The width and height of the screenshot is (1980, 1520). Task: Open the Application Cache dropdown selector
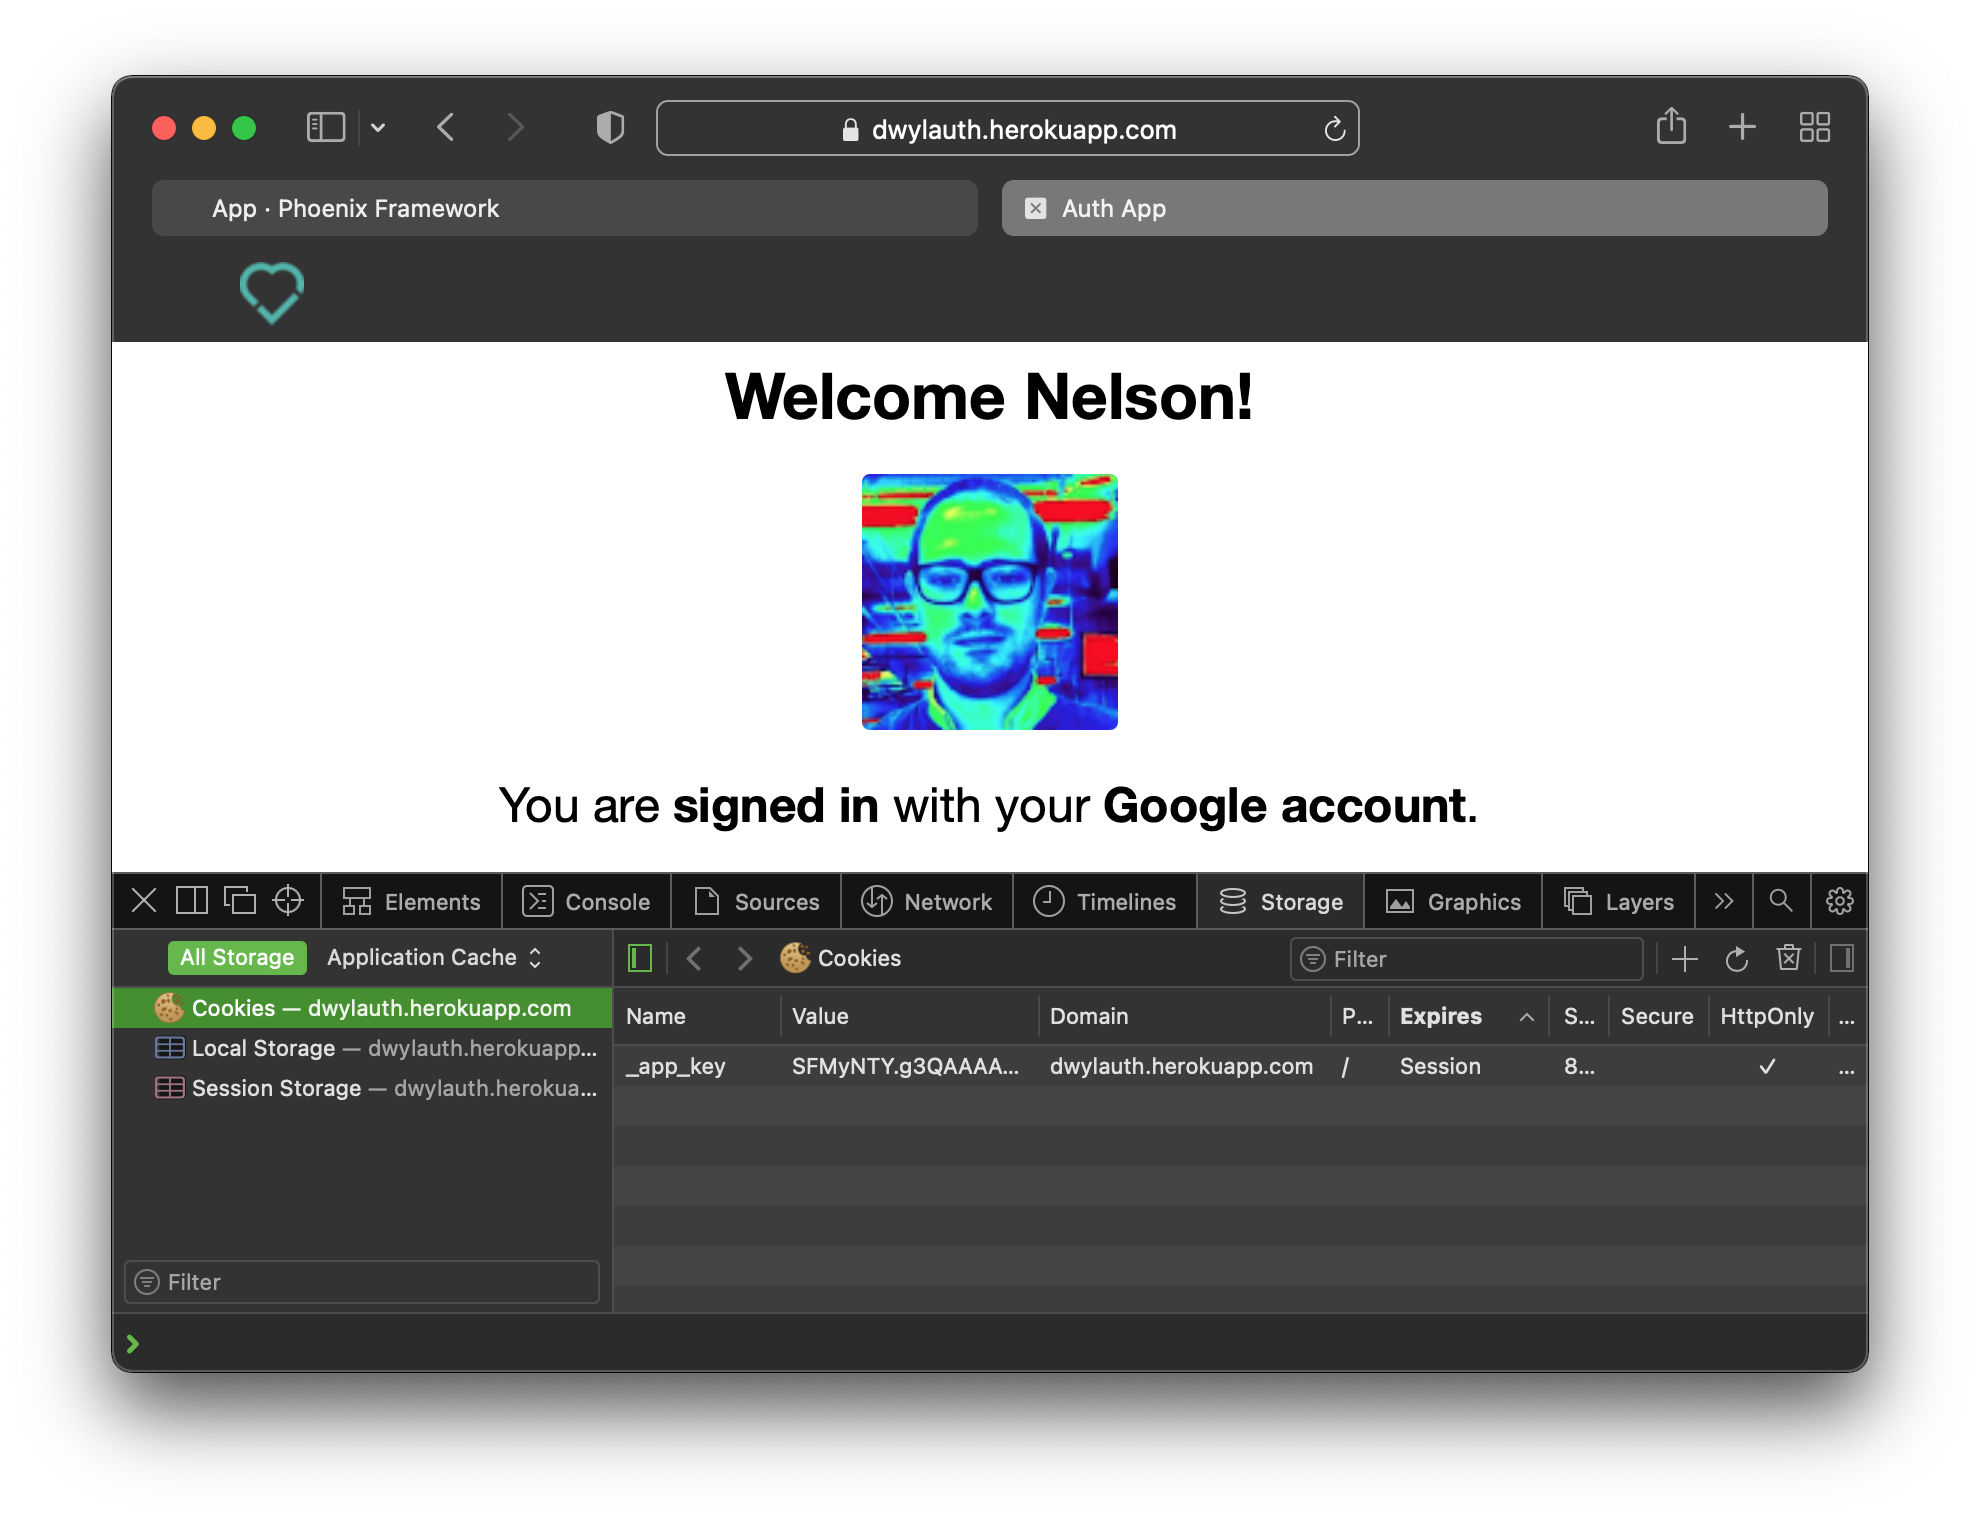434,957
